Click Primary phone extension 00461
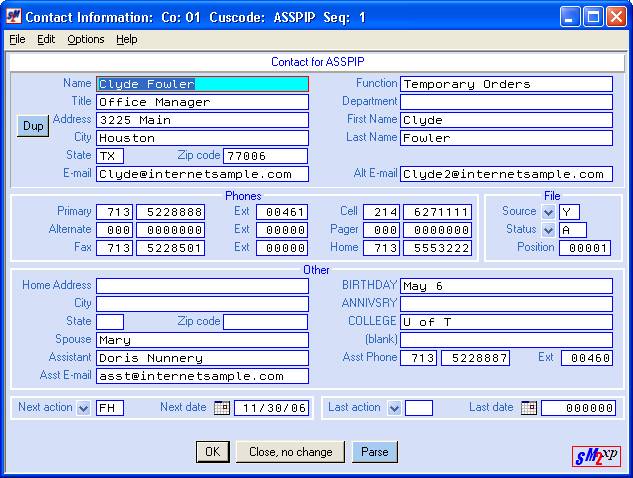Viewport: 633px width, 478px height. [x=282, y=212]
